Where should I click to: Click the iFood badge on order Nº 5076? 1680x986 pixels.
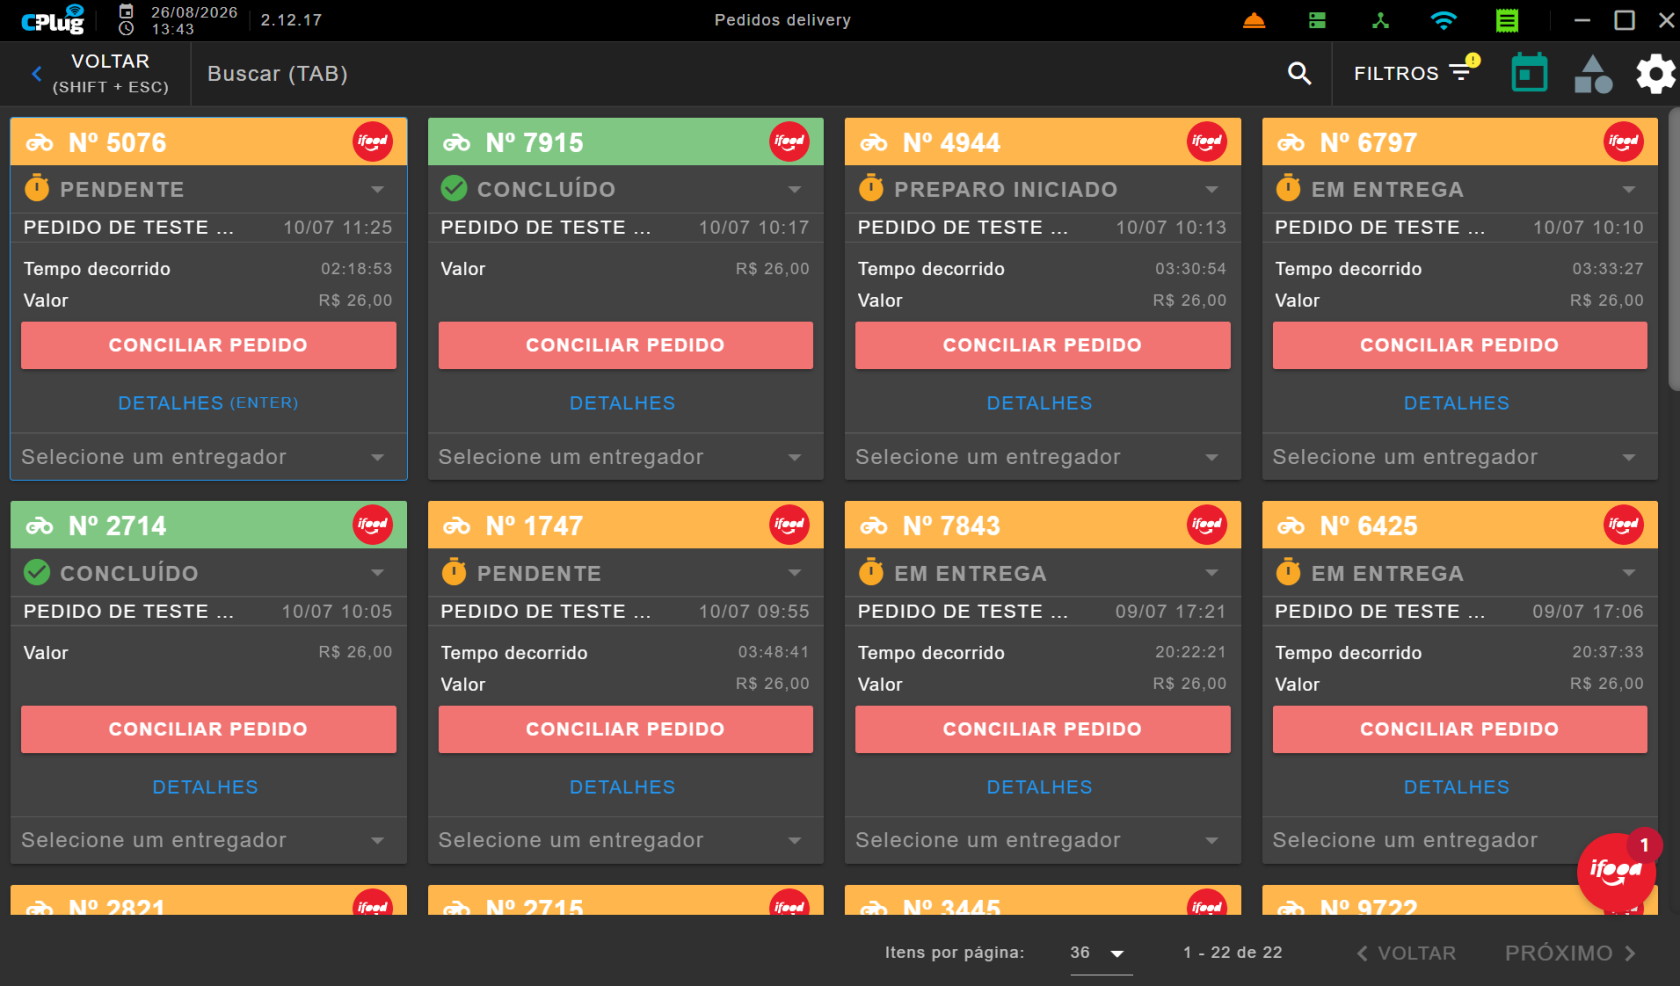[373, 142]
